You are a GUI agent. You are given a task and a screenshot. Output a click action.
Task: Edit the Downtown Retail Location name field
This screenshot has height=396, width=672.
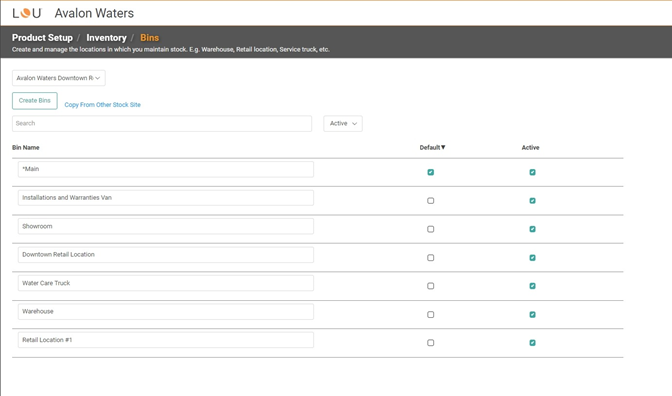(166, 255)
